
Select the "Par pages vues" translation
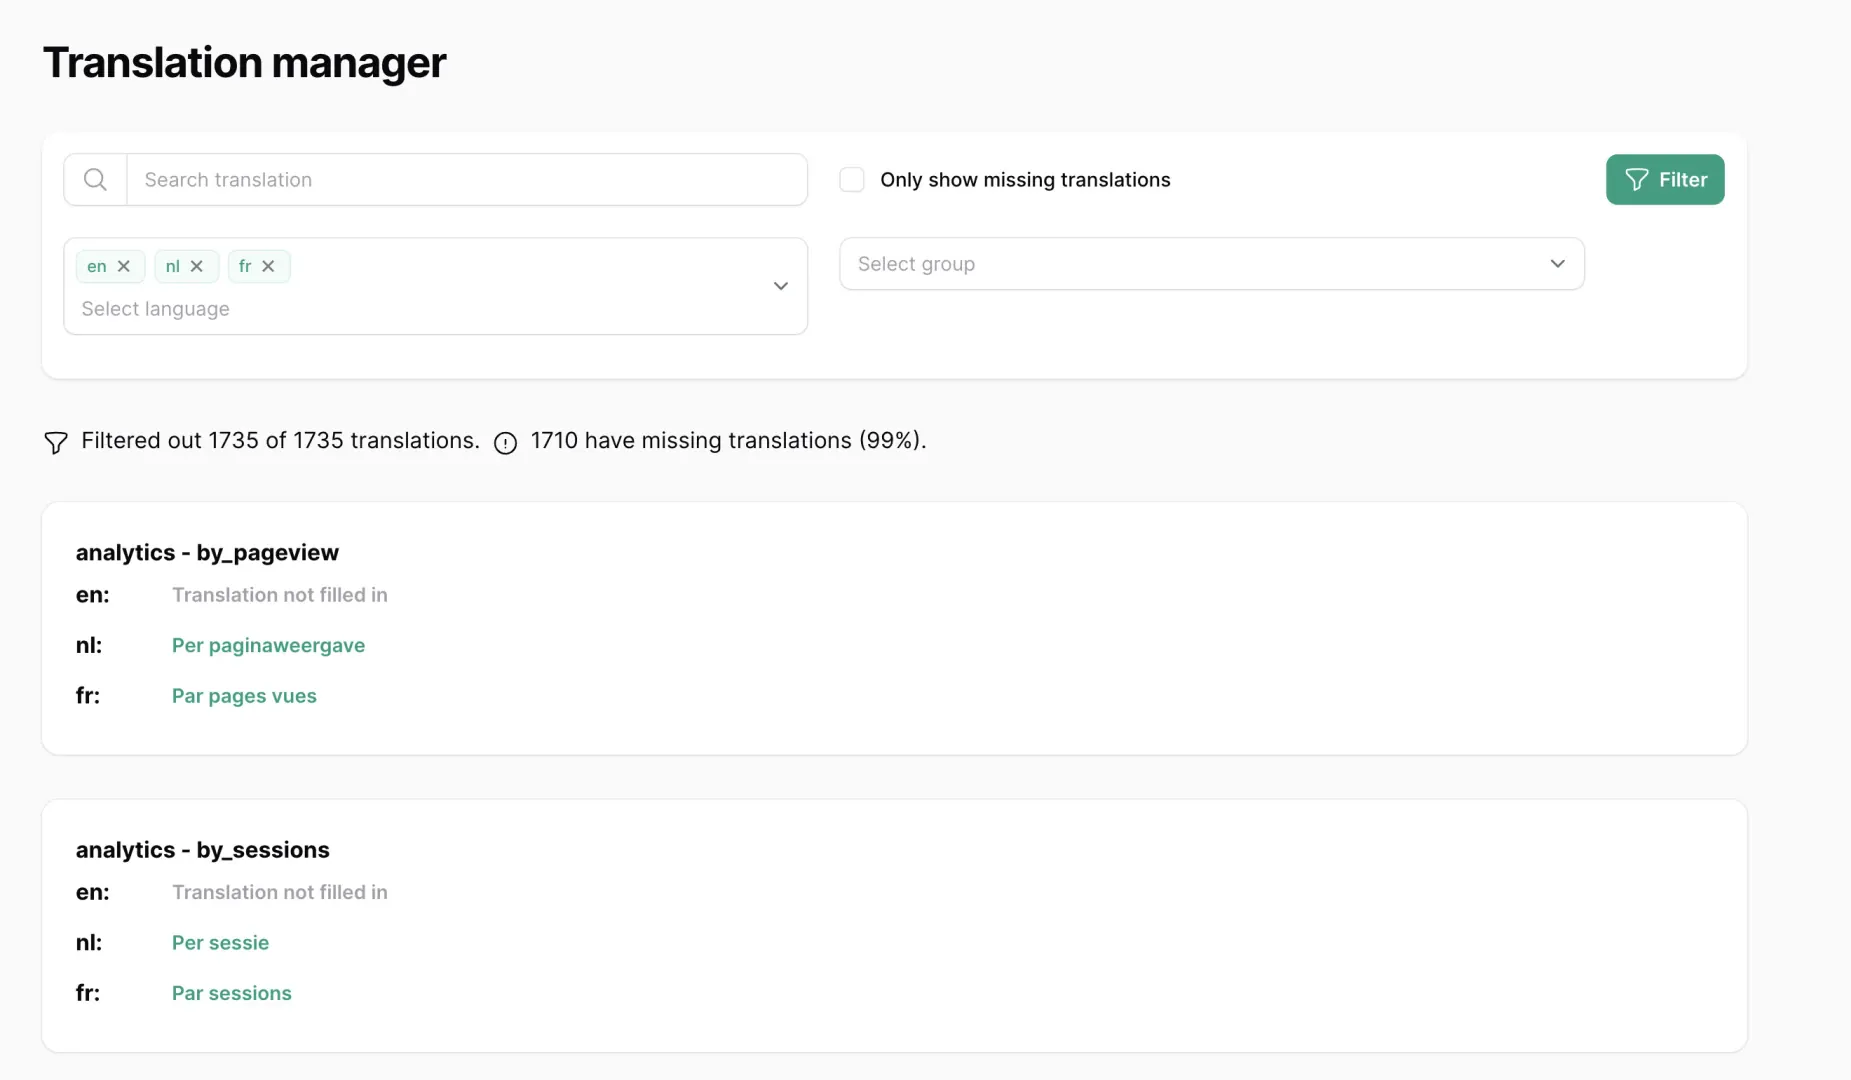pos(243,695)
